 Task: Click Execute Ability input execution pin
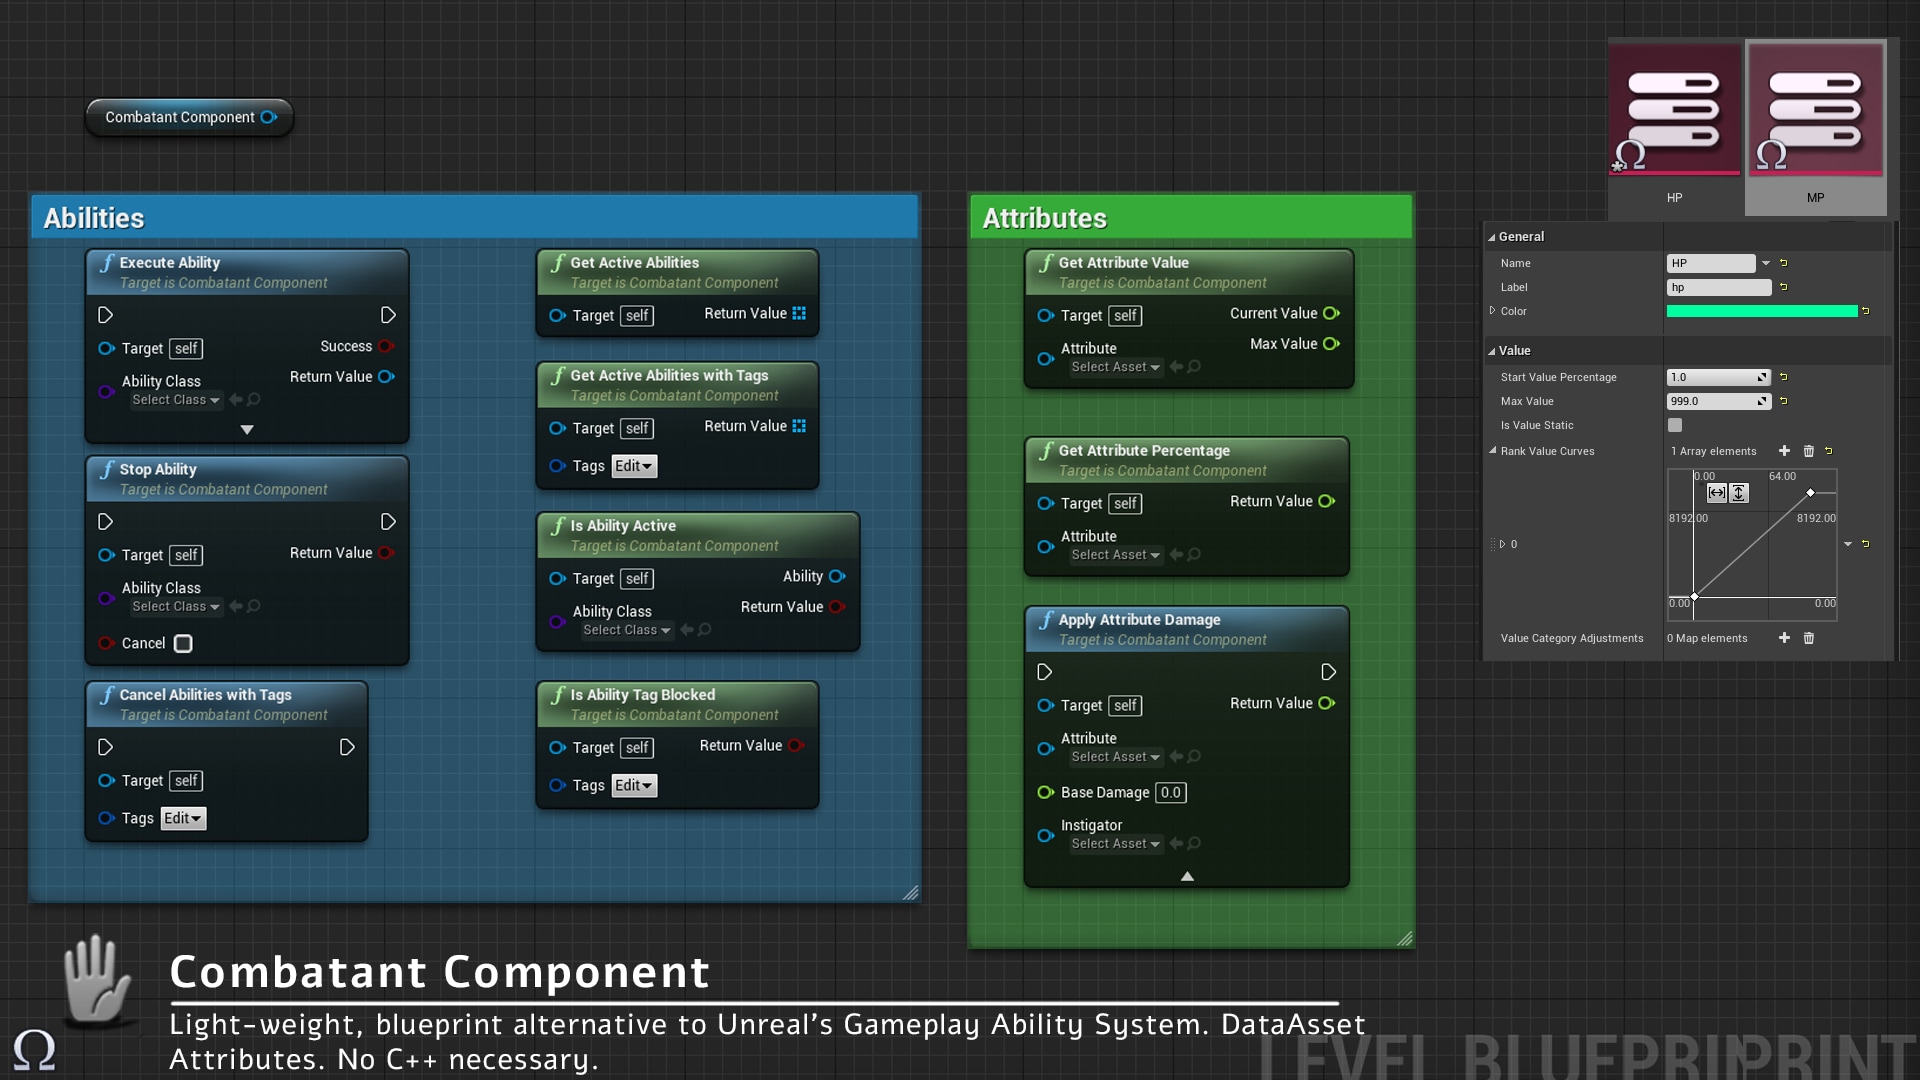click(105, 315)
